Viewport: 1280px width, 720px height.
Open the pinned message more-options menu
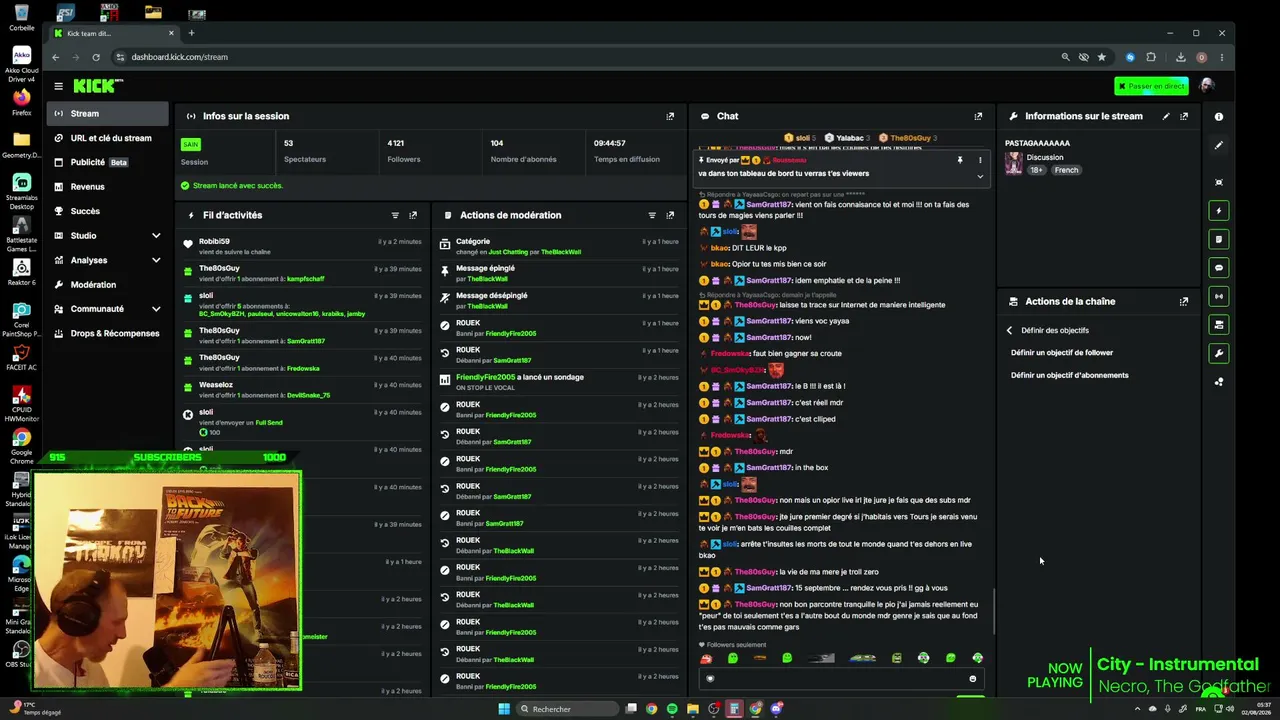pos(980,160)
